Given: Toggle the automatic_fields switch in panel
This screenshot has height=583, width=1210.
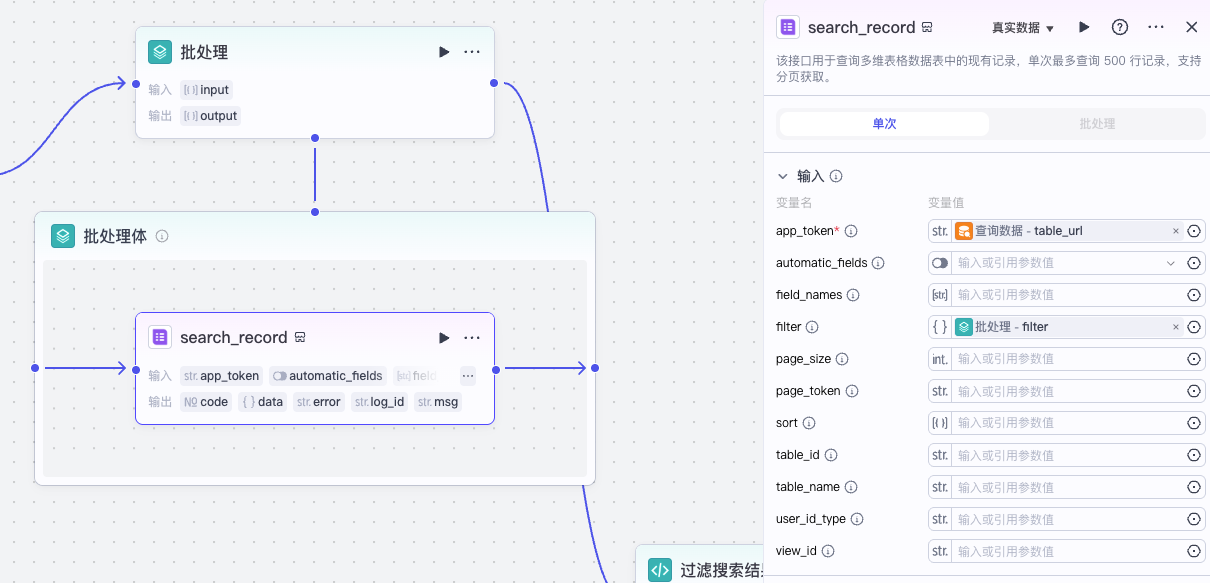Looking at the screenshot, I should click(940, 263).
